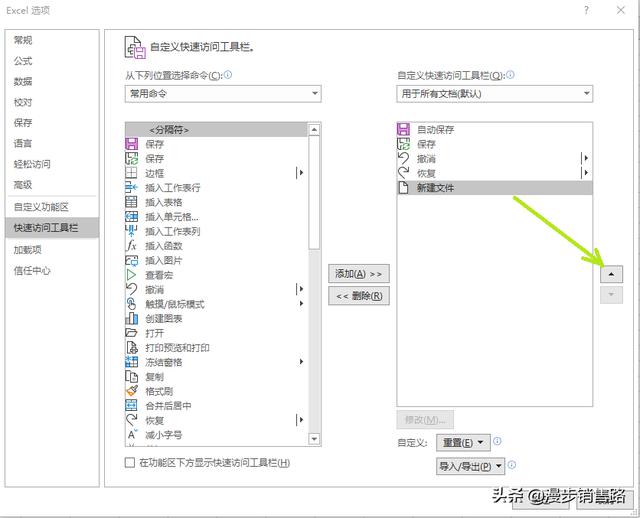Expand the 冻结窗格 submenu arrow
The height and width of the screenshot is (518, 640).
coord(301,362)
